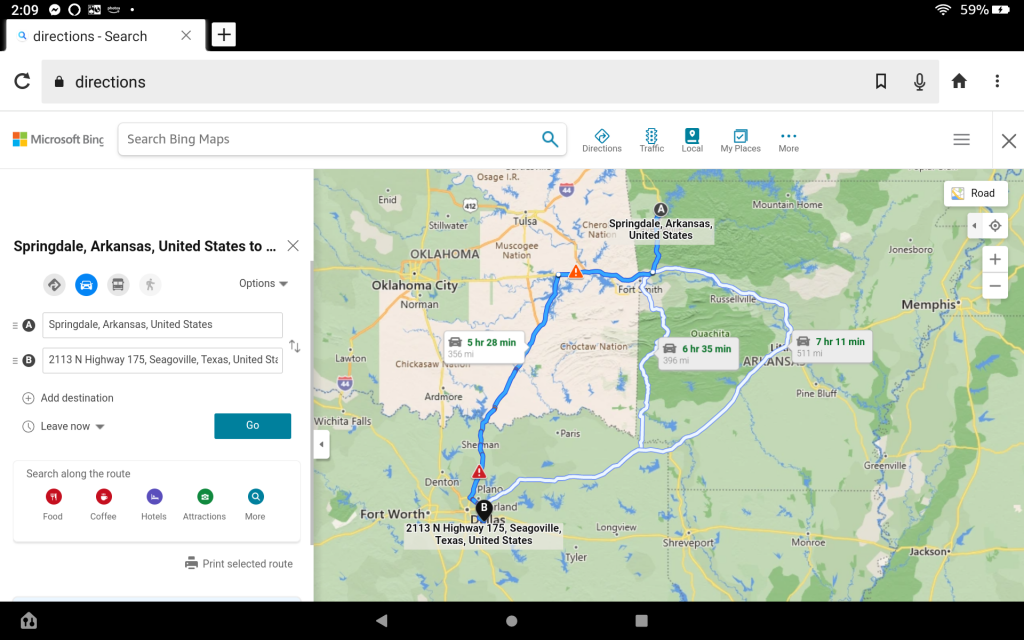Open the Leave now time dropdown

click(72, 427)
